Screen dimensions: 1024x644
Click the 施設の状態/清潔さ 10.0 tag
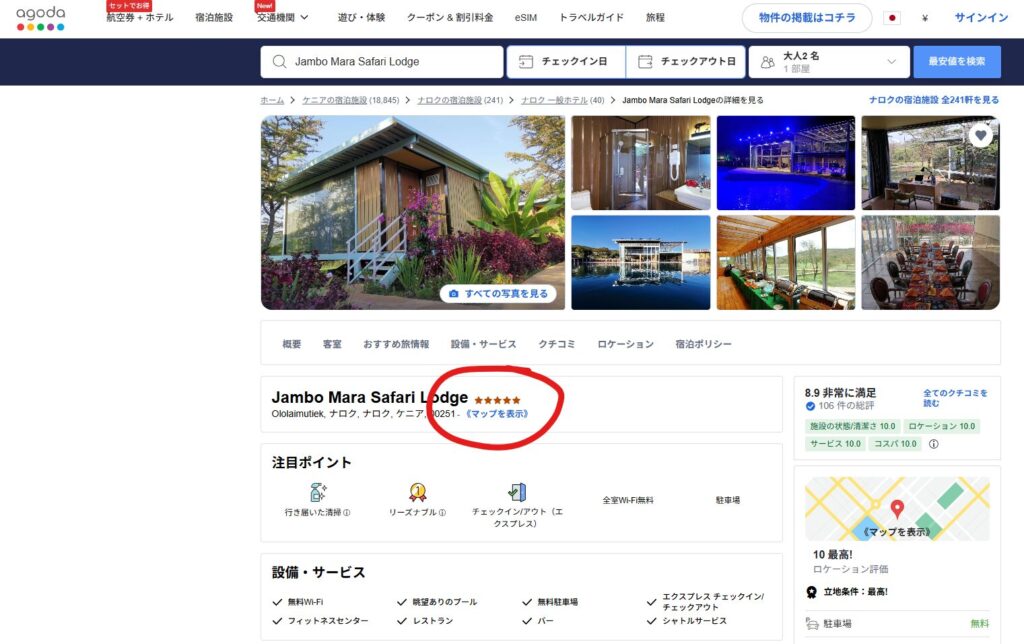point(852,426)
